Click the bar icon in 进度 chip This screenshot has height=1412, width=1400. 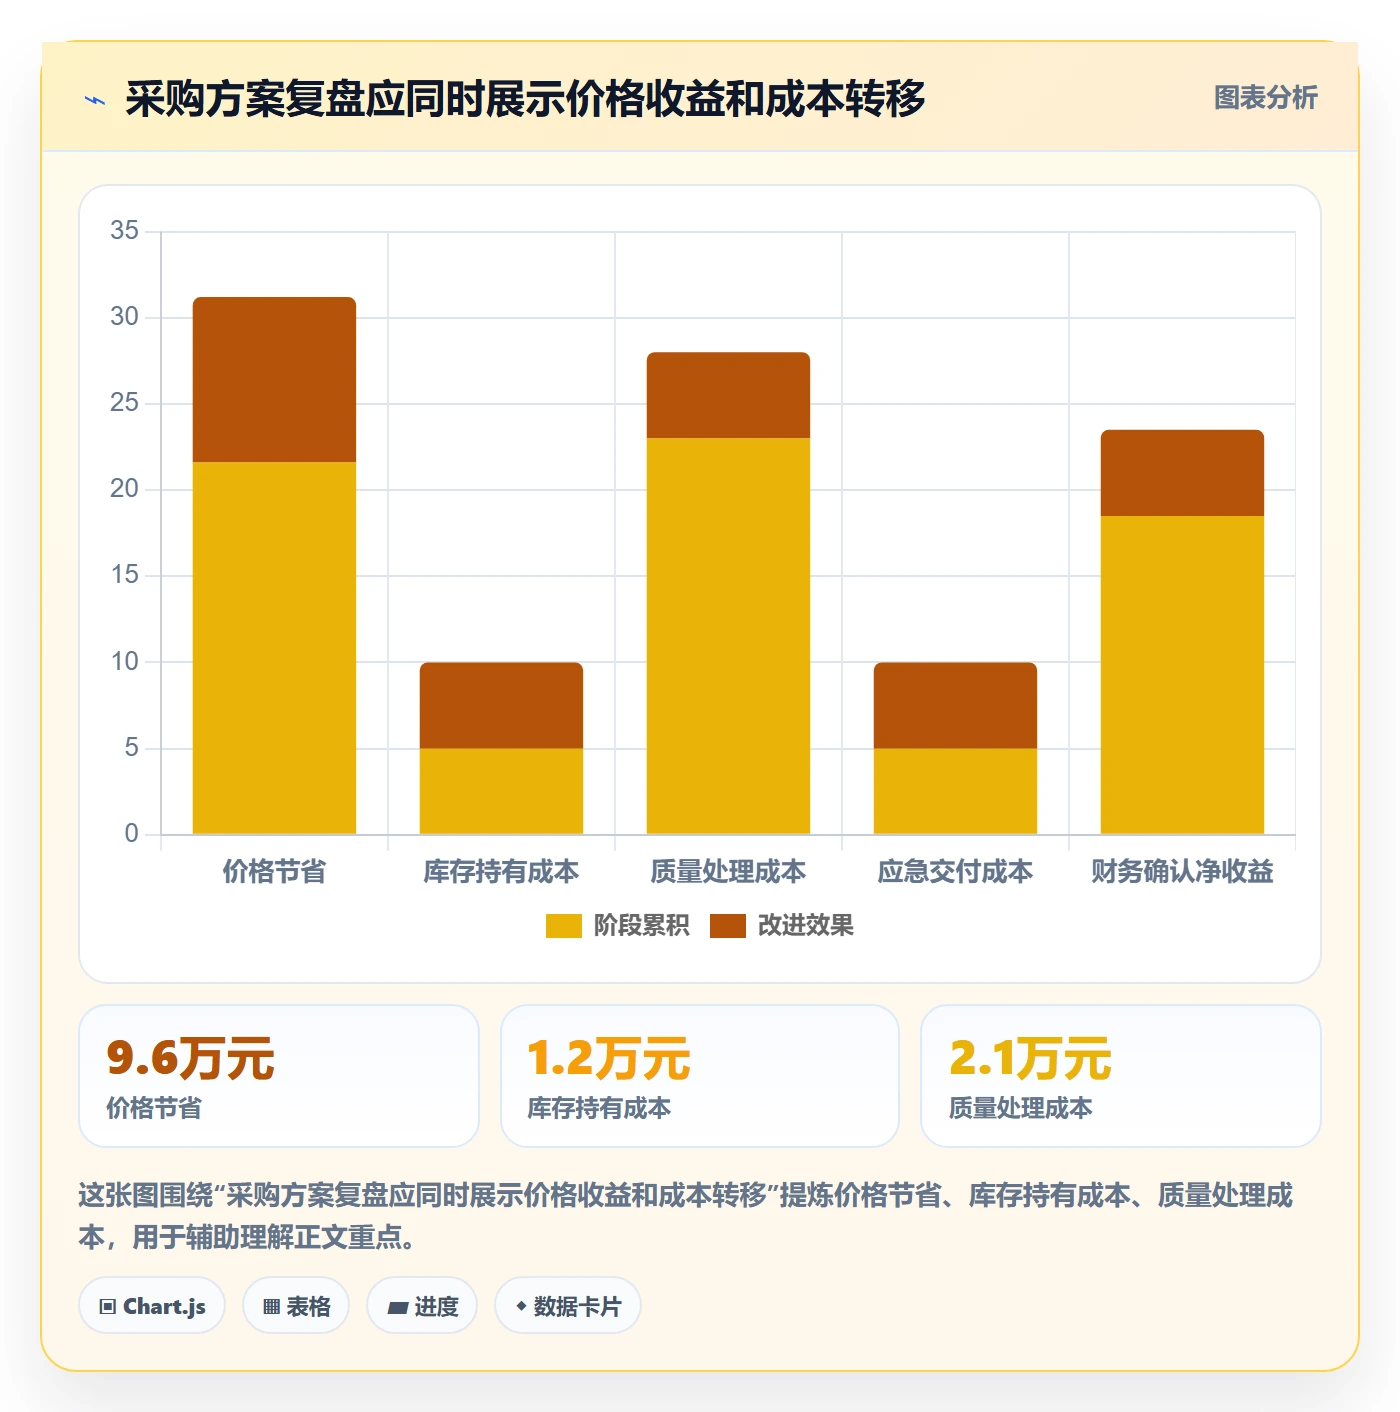click(x=398, y=1308)
